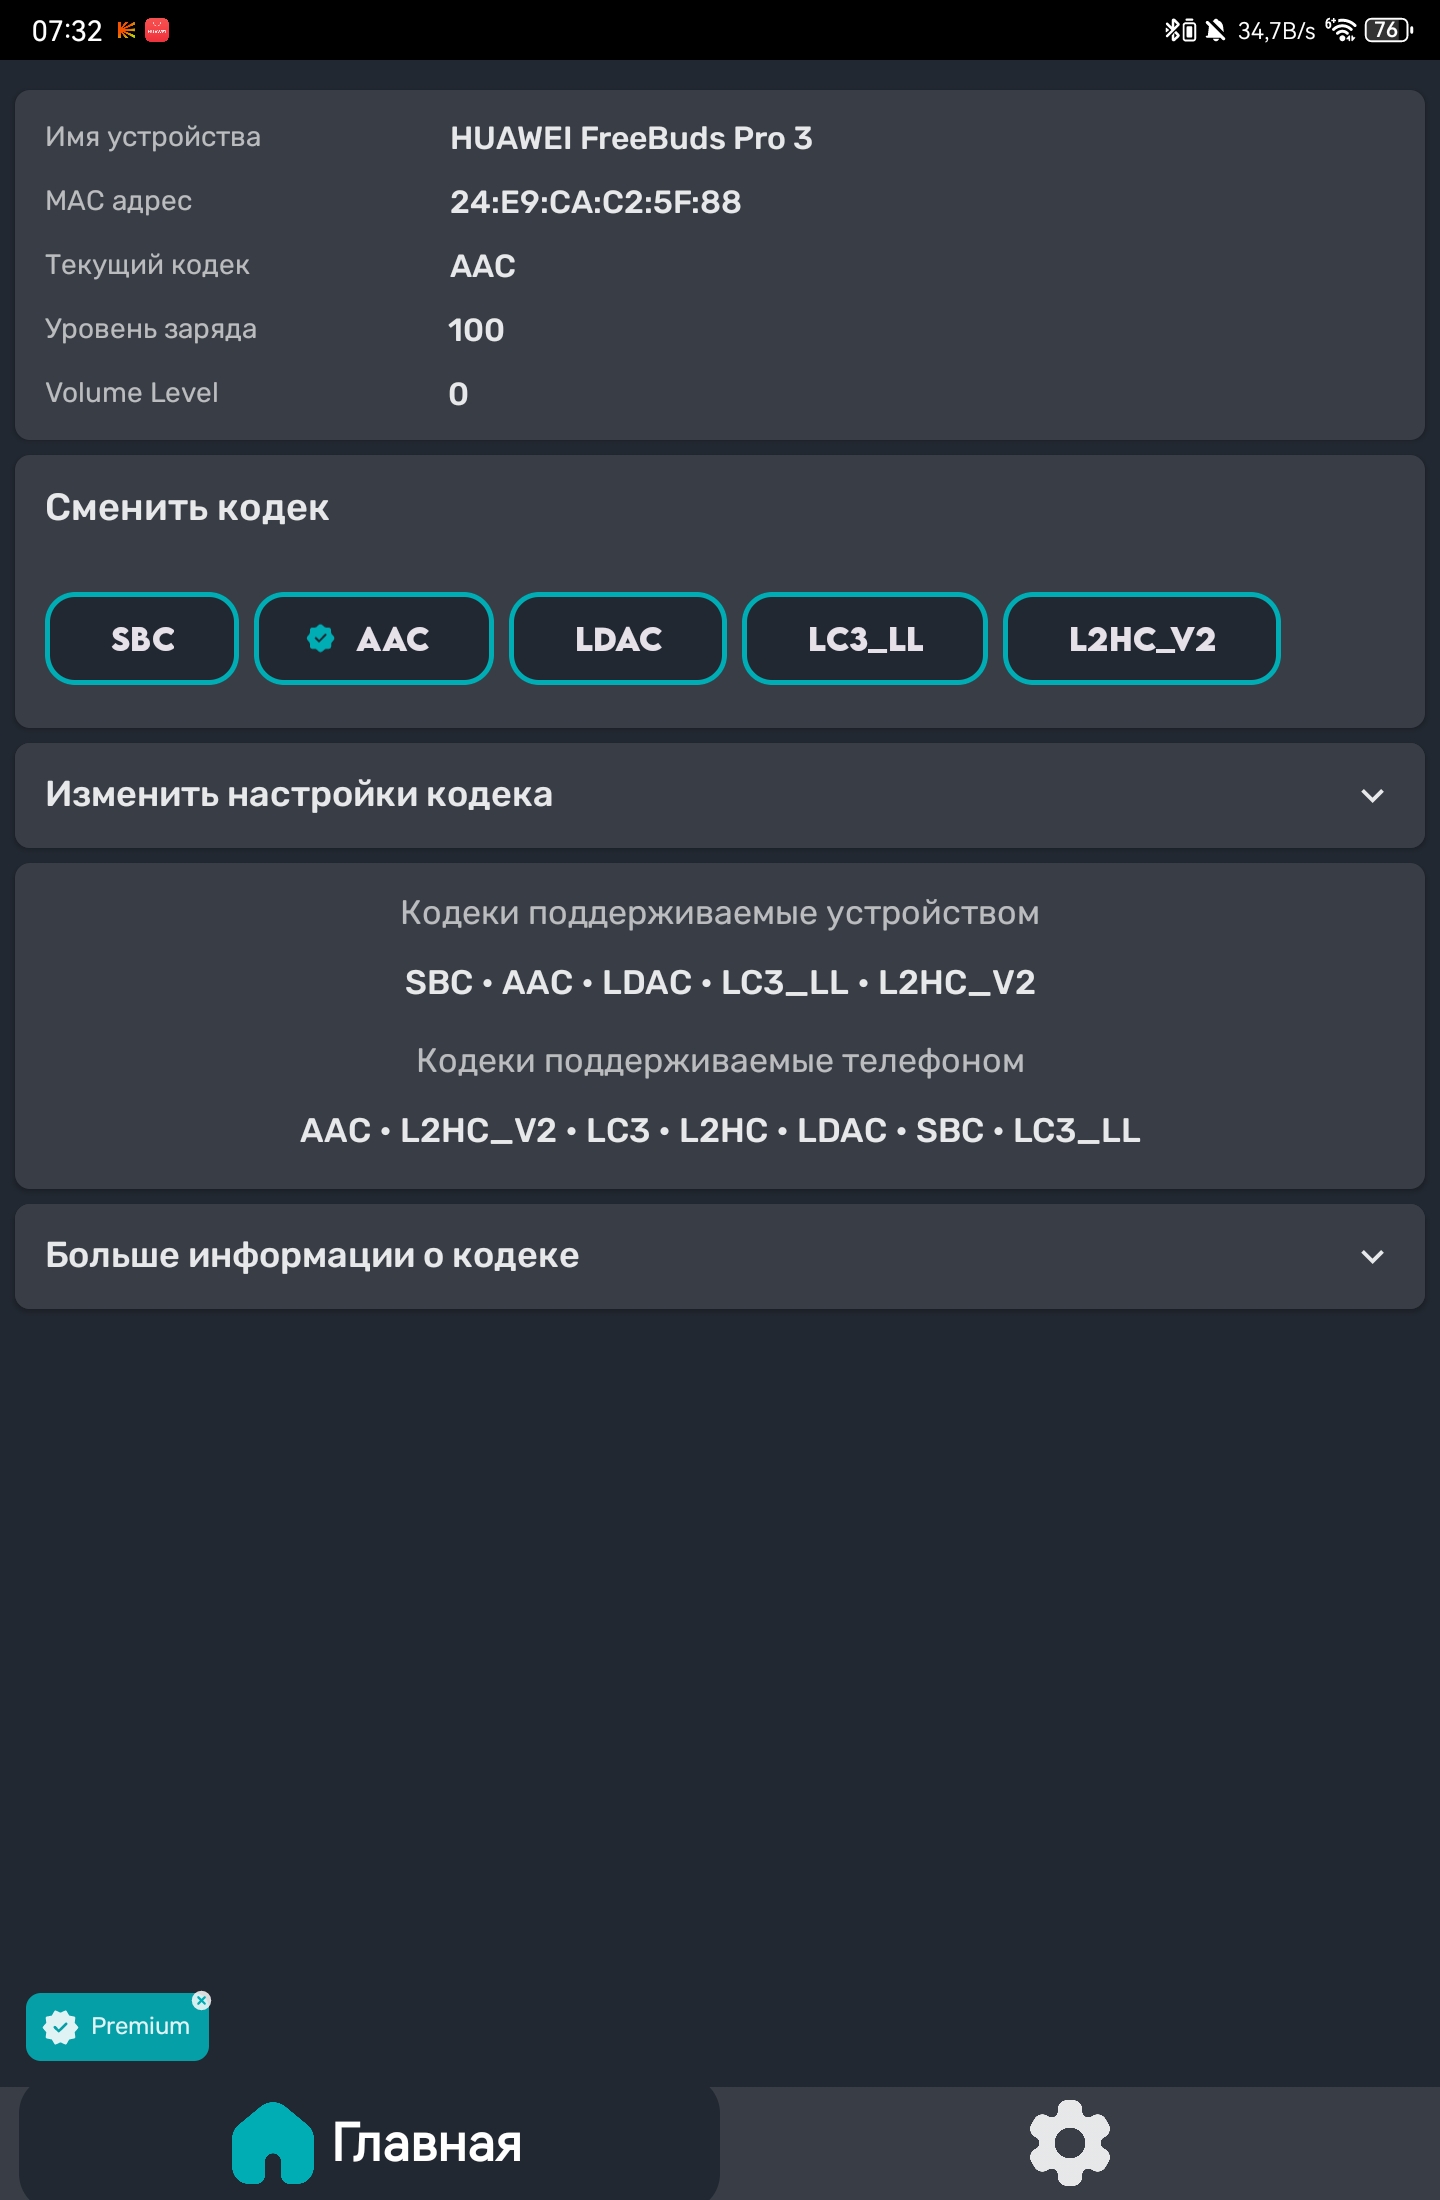The height and width of the screenshot is (2200, 1440).
Task: Choose the LC3_LL codec chip
Action: coord(865,639)
